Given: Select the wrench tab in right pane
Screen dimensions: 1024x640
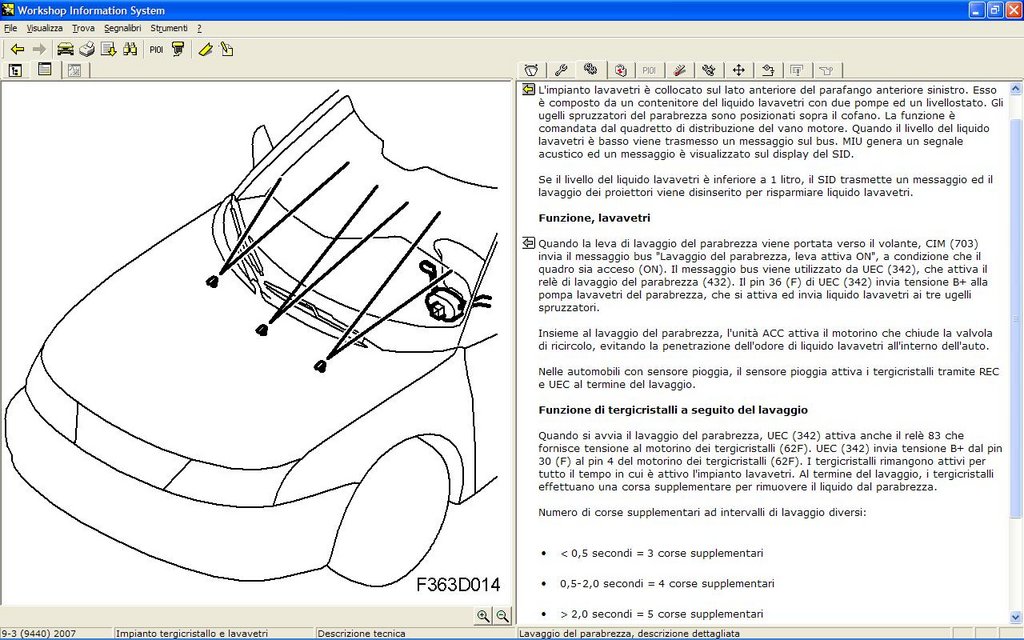Looking at the screenshot, I should (x=560, y=70).
